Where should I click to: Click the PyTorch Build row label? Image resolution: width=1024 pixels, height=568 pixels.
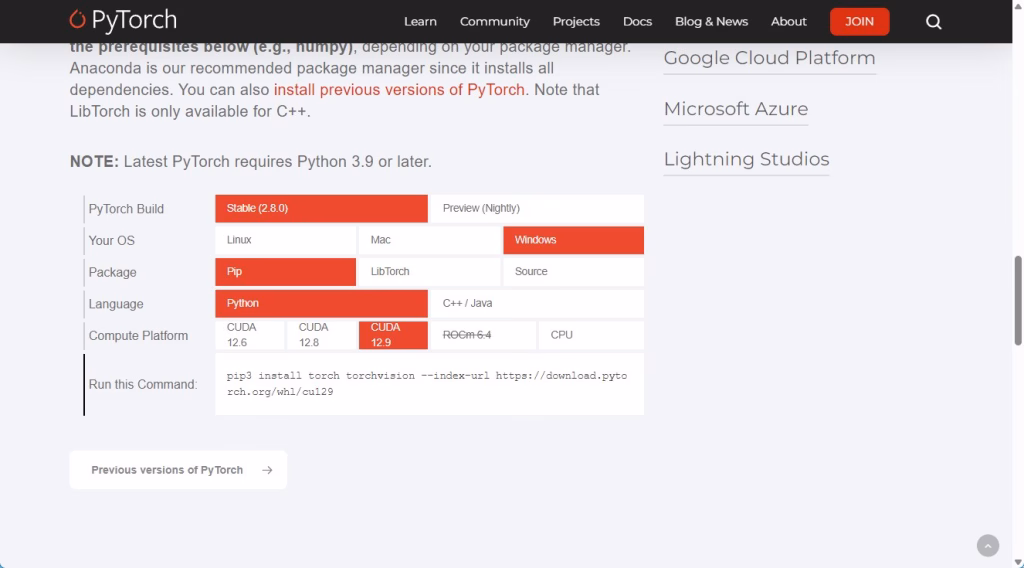click(126, 209)
